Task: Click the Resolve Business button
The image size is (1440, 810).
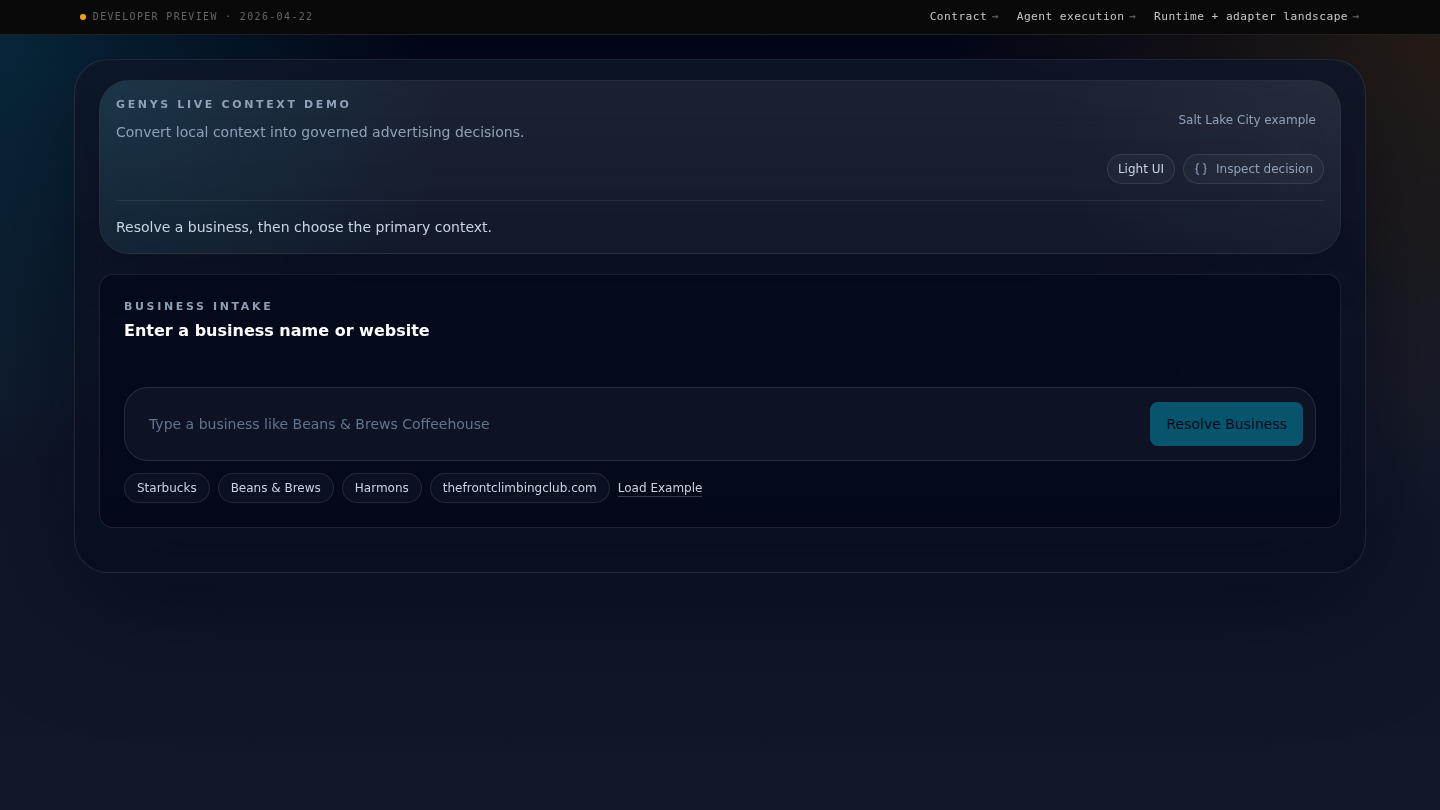Action: [x=1226, y=424]
